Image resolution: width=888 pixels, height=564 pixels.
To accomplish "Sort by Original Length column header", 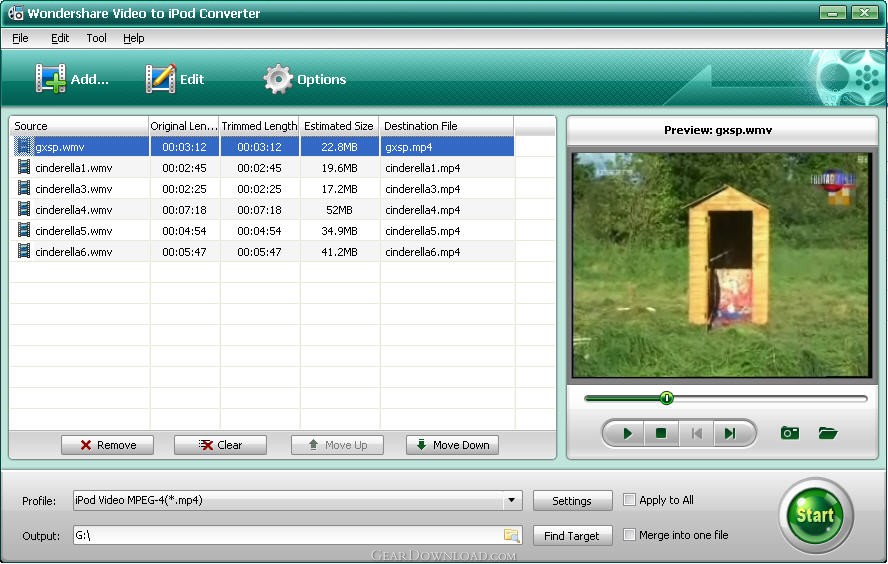I will [184, 126].
